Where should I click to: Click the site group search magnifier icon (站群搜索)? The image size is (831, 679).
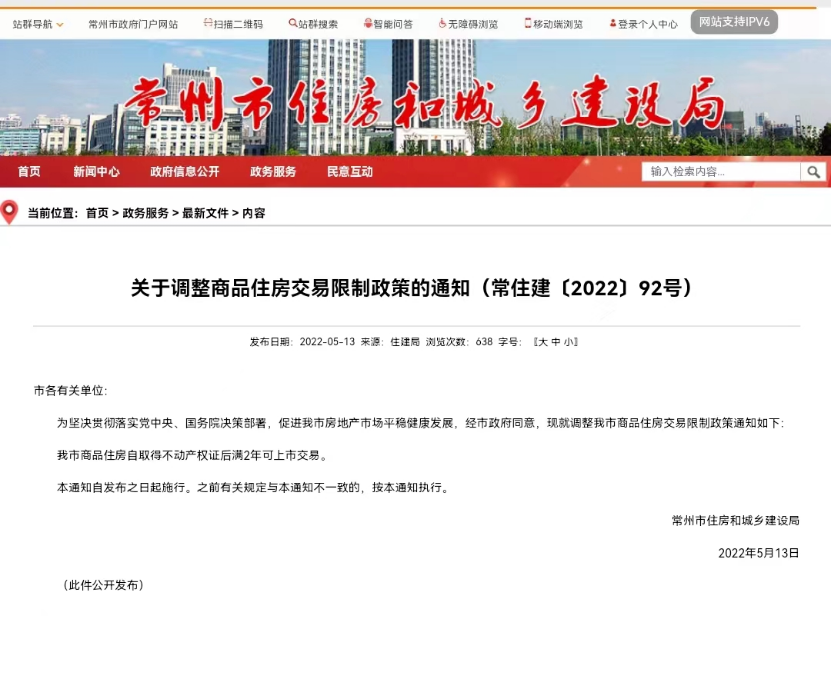point(291,22)
